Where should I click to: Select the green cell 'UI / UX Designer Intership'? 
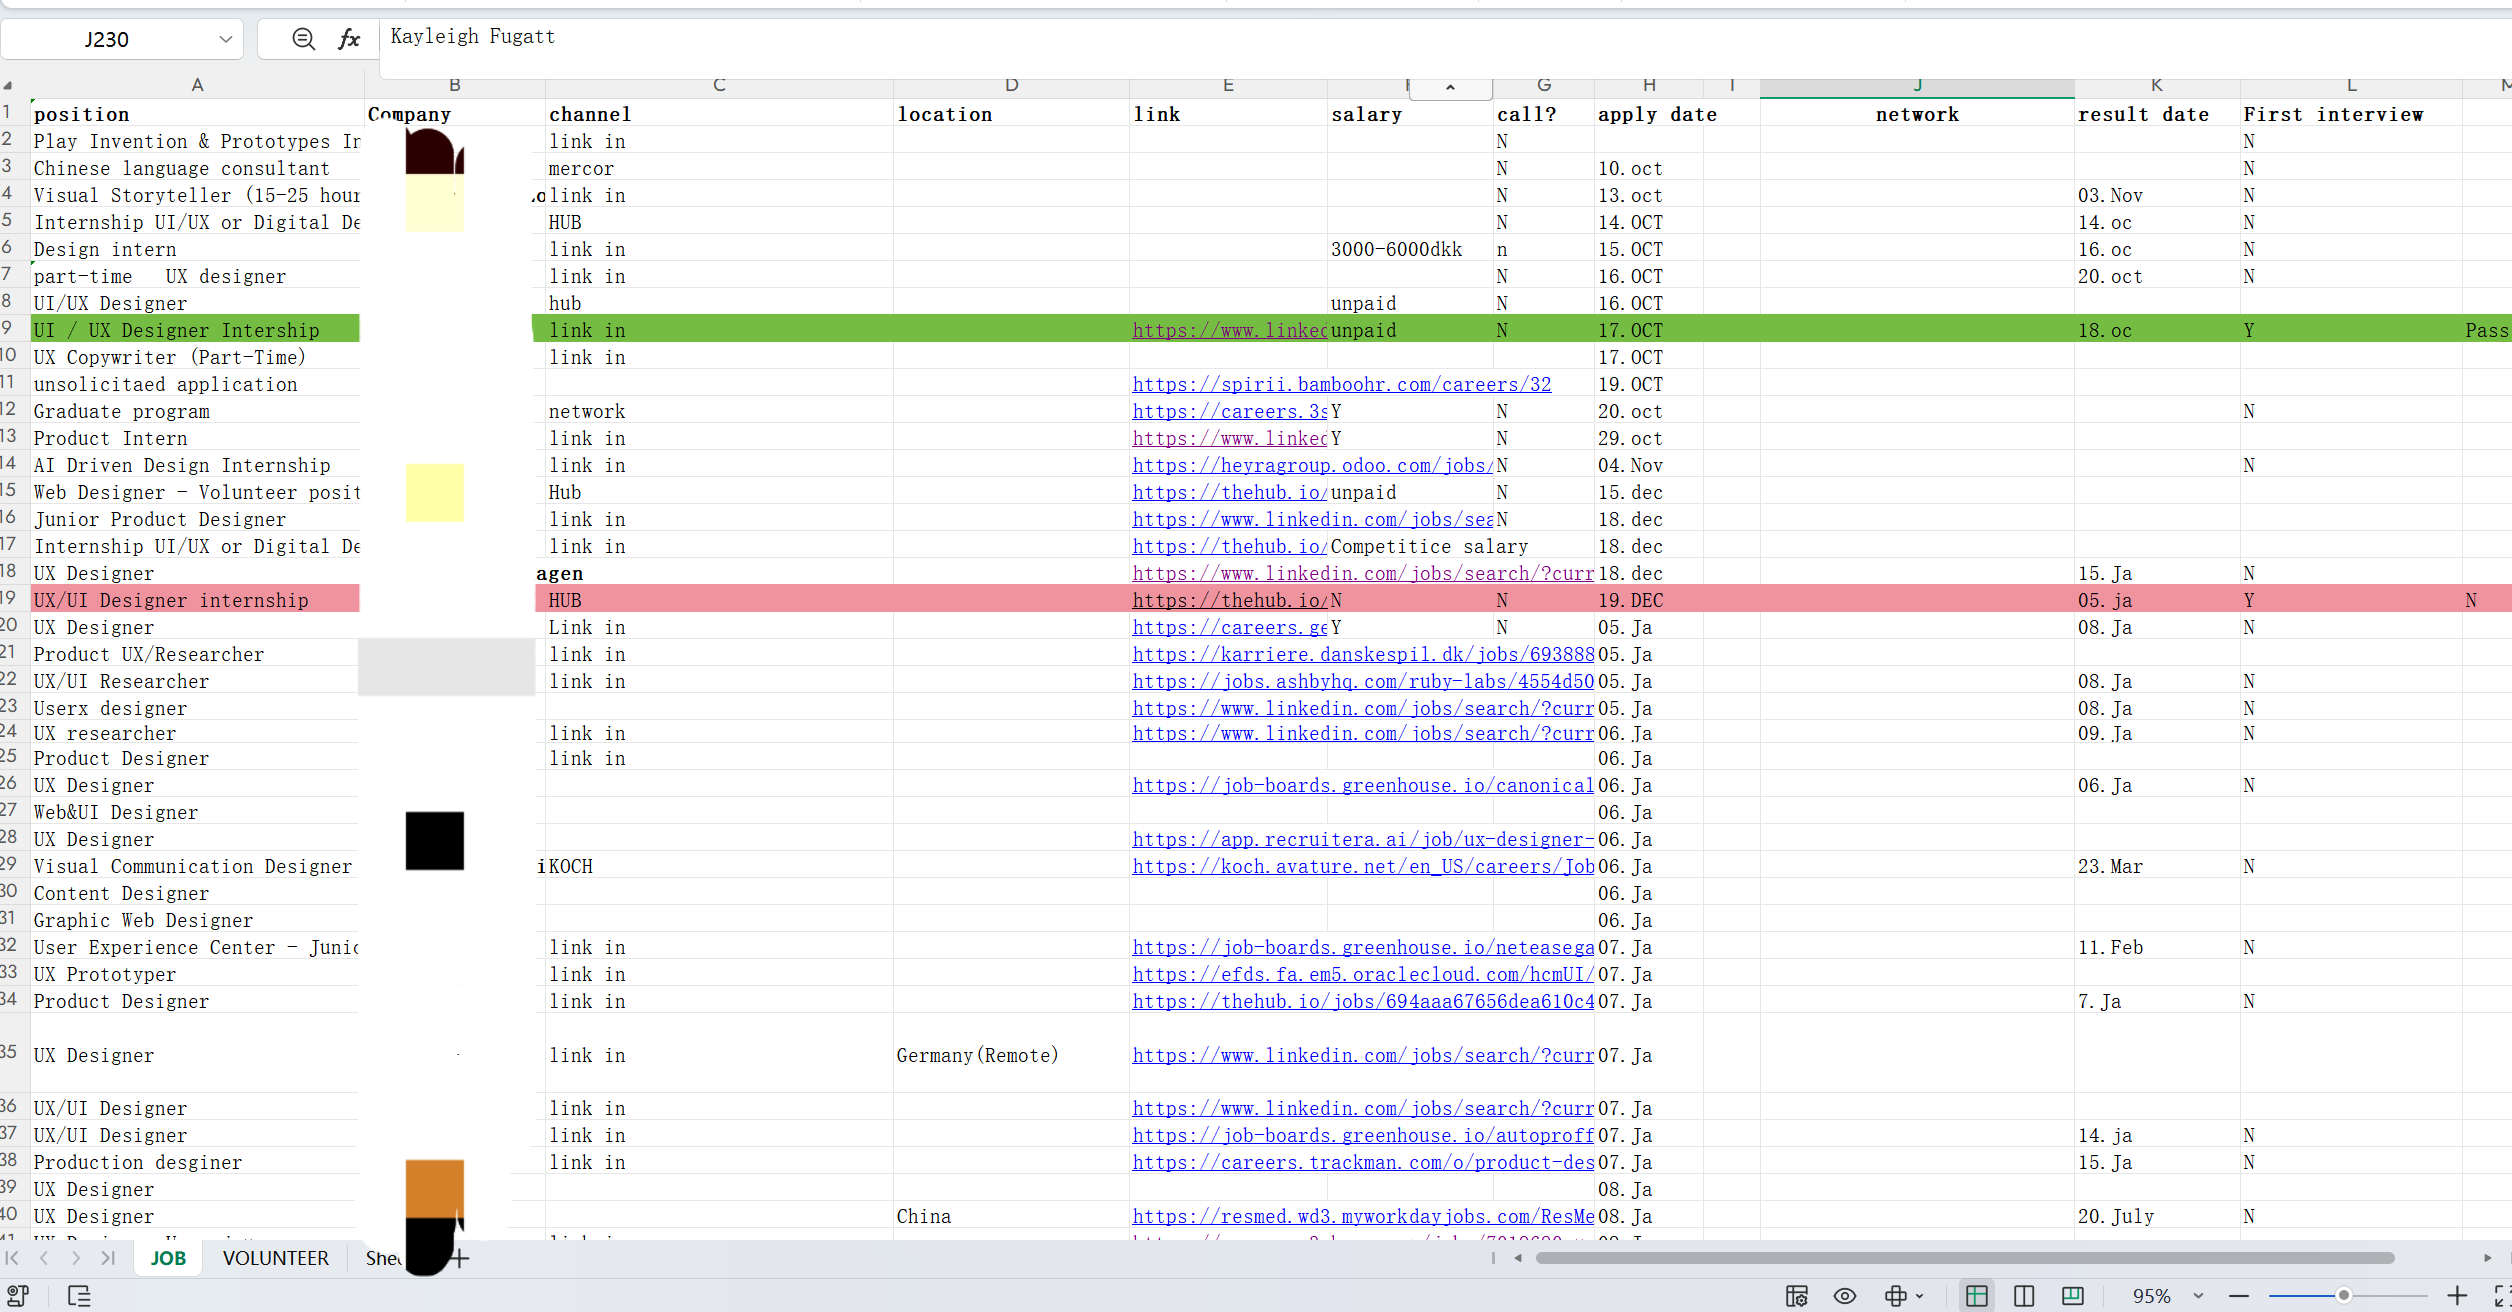pos(196,330)
